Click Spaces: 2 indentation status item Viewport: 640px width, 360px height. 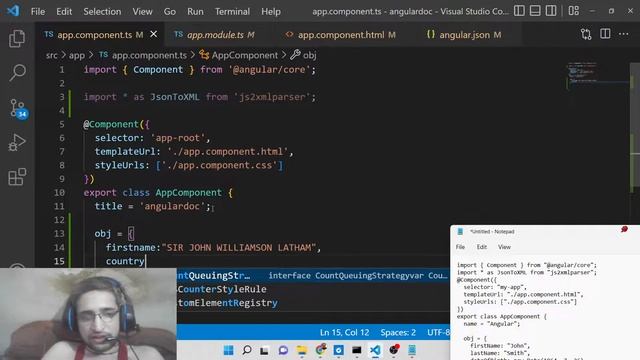(398, 333)
